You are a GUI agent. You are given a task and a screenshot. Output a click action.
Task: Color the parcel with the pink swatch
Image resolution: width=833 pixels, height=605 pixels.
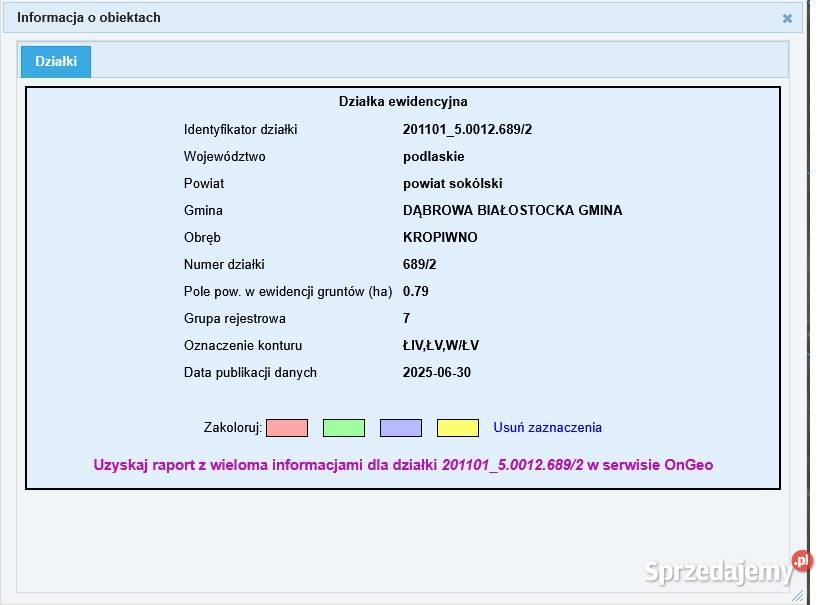click(287, 428)
